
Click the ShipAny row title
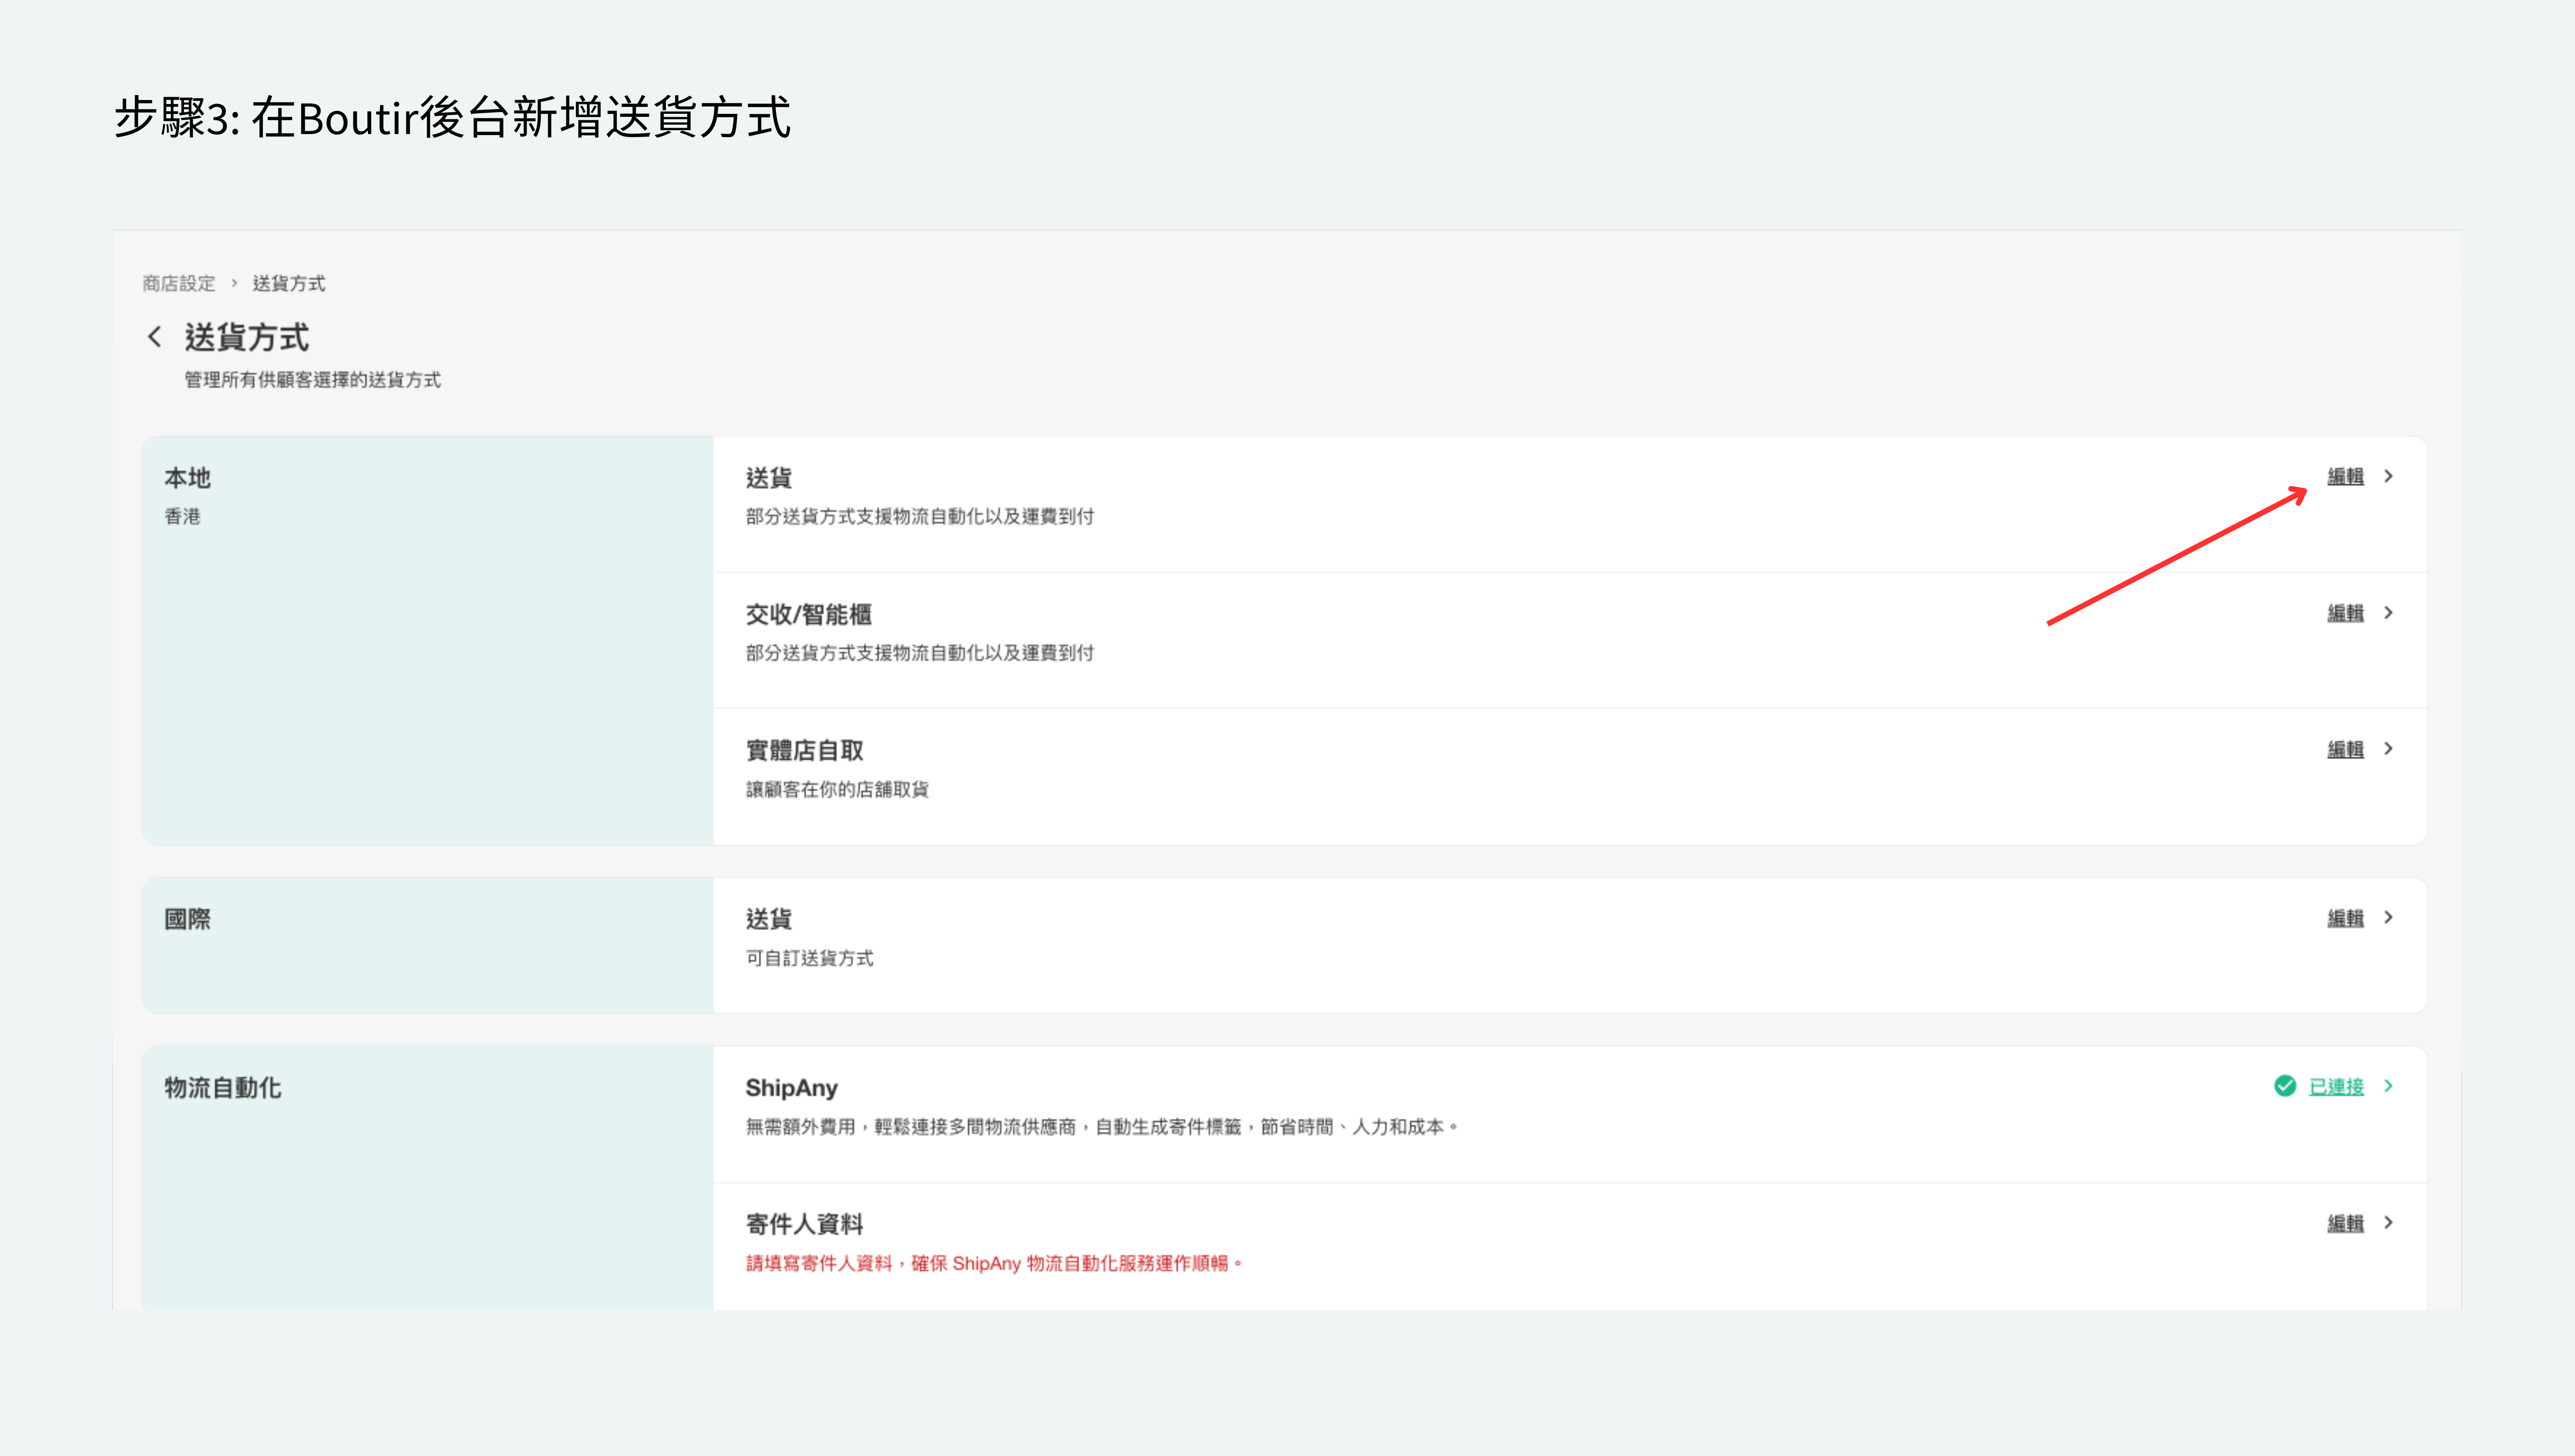pyautogui.click(x=791, y=1088)
